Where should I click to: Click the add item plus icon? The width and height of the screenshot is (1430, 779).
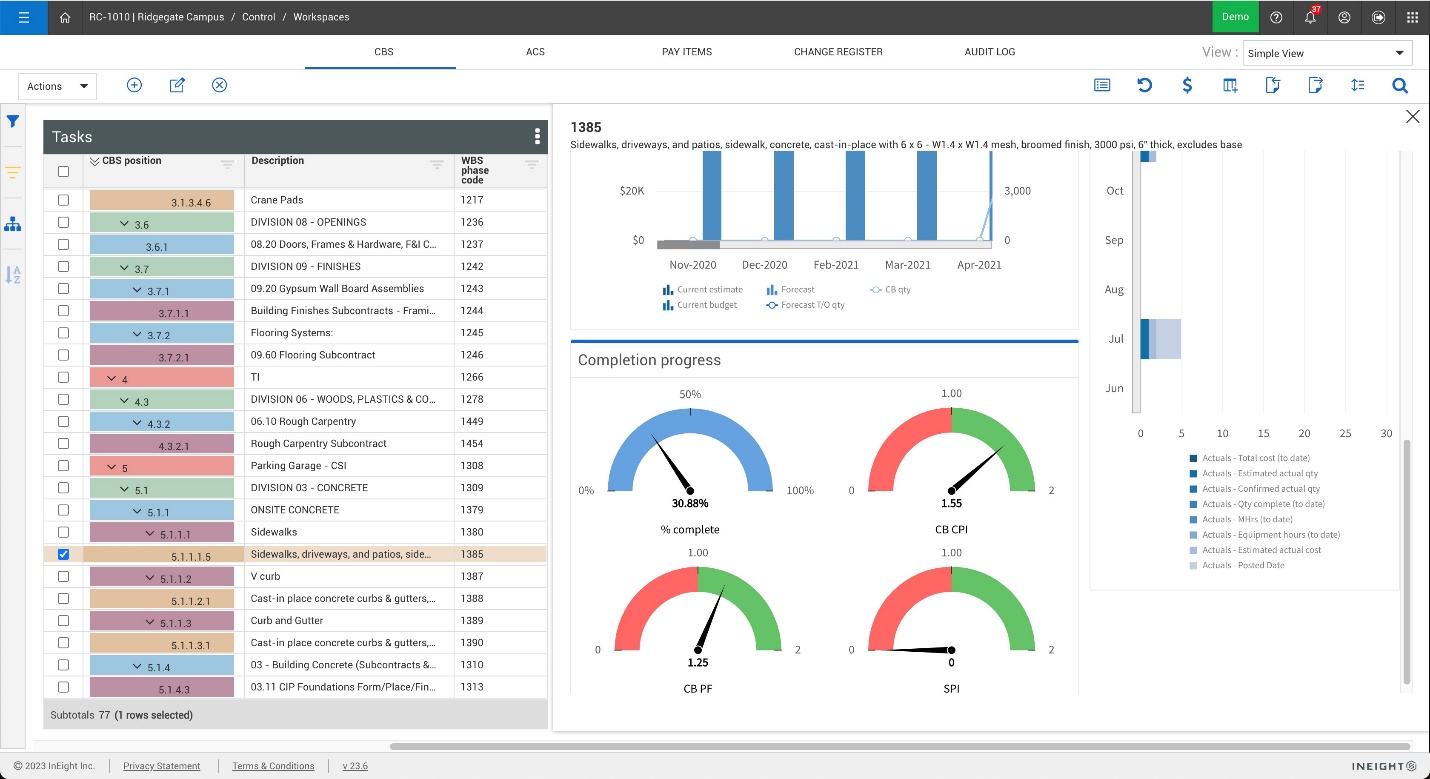pyautogui.click(x=134, y=85)
